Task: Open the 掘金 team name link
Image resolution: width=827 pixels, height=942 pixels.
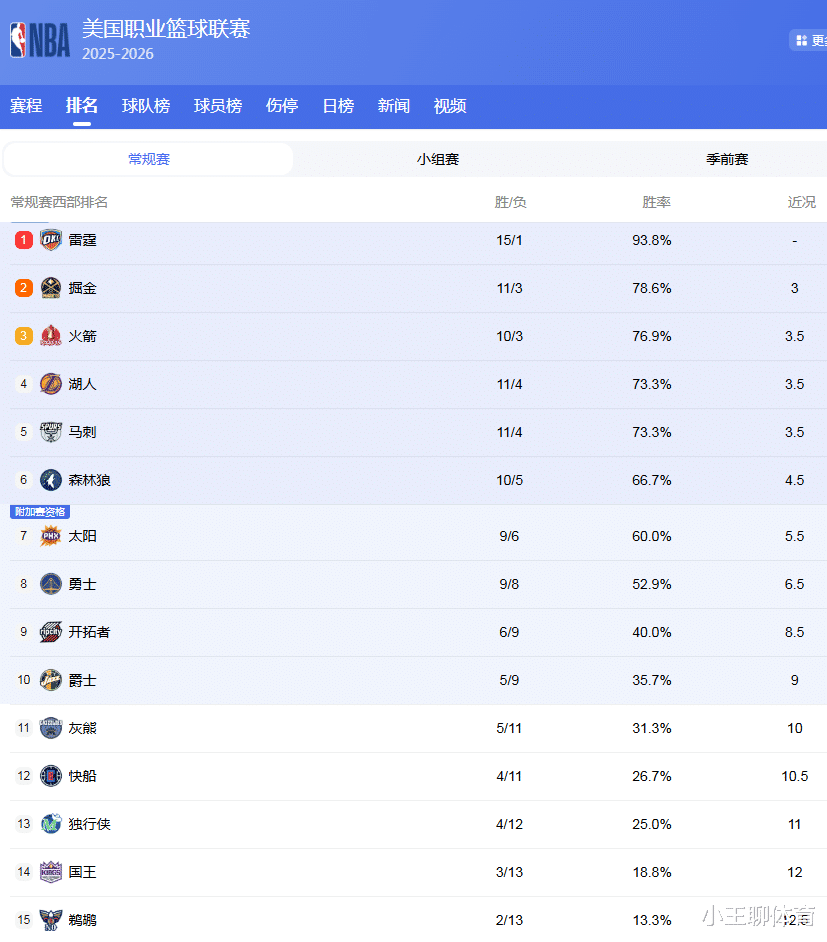Action: coord(82,288)
